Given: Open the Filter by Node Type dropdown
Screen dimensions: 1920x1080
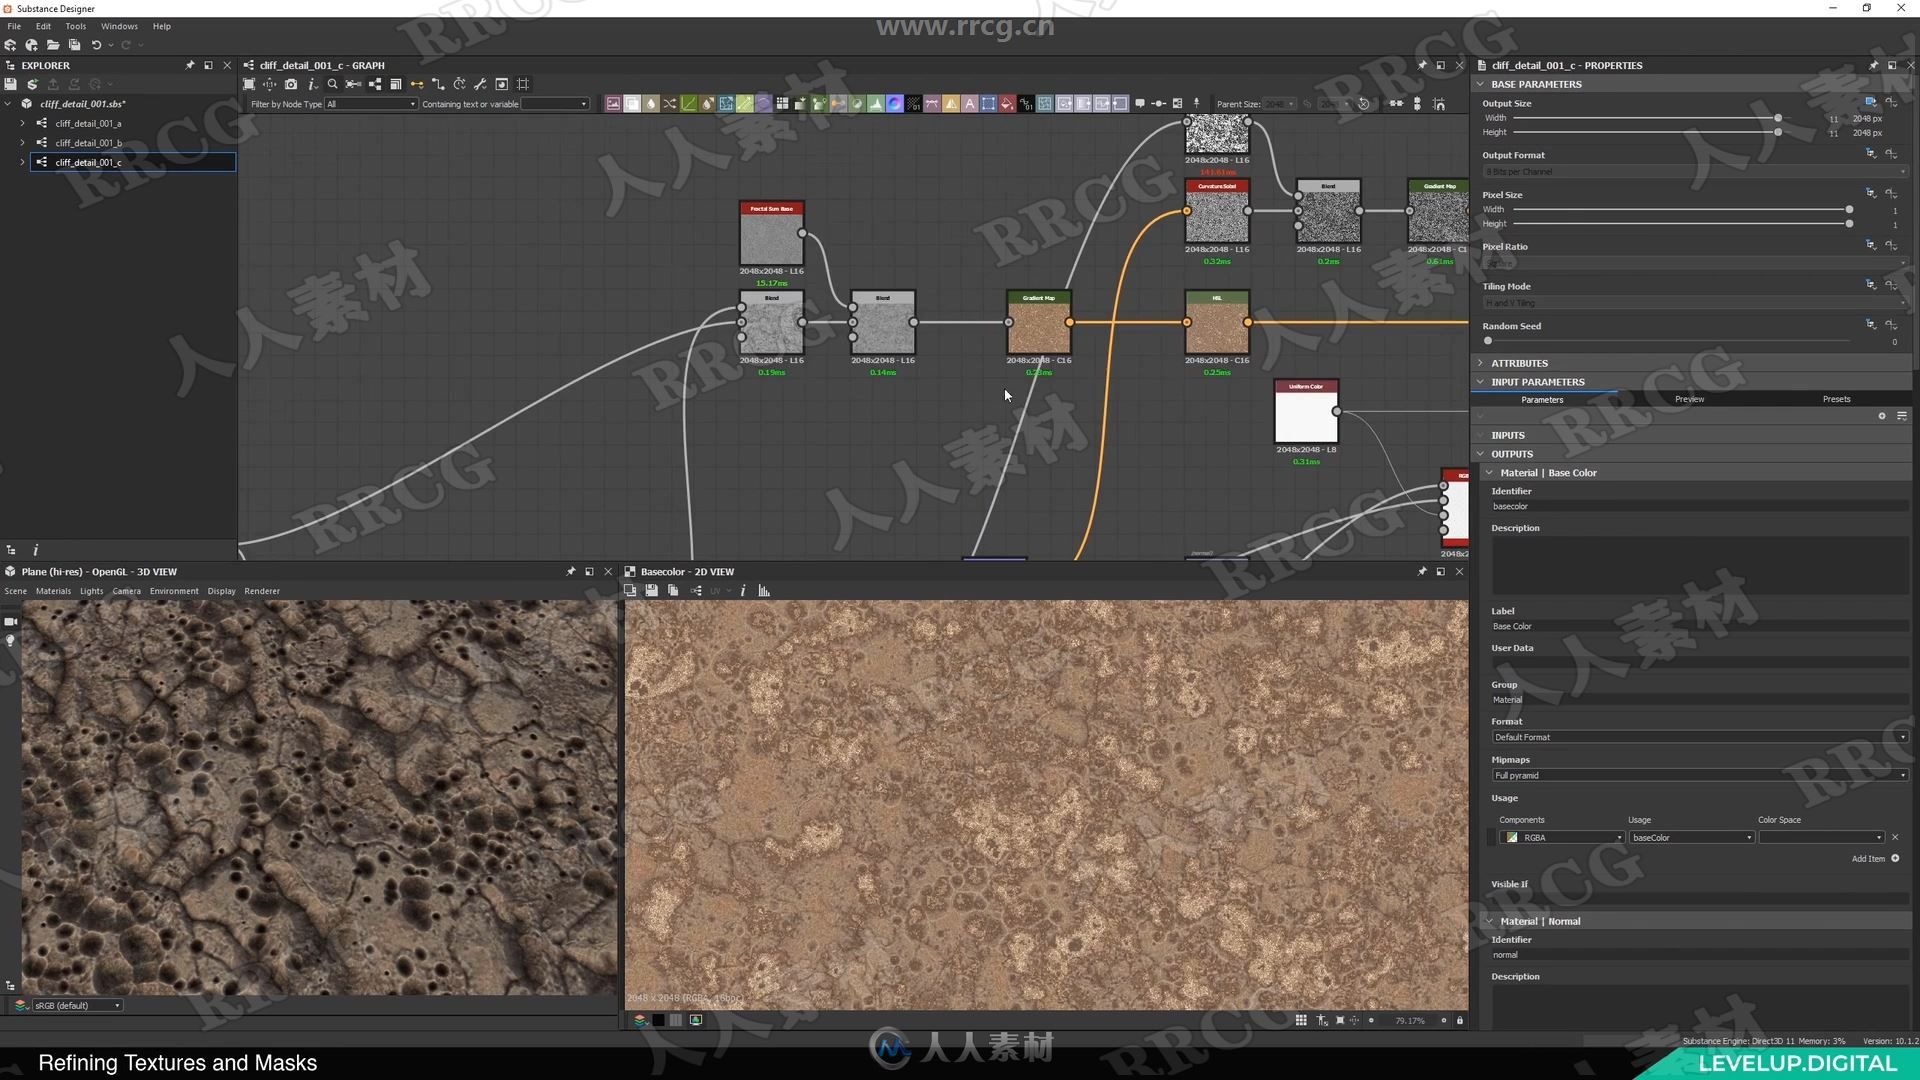Looking at the screenshot, I should 371,104.
